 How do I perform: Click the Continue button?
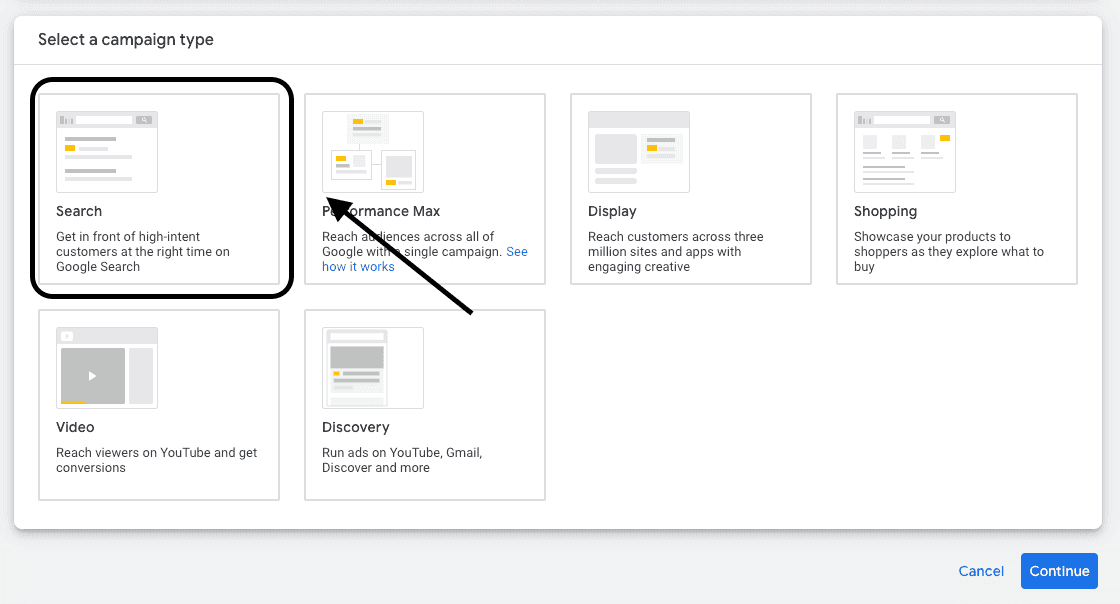coord(1059,571)
